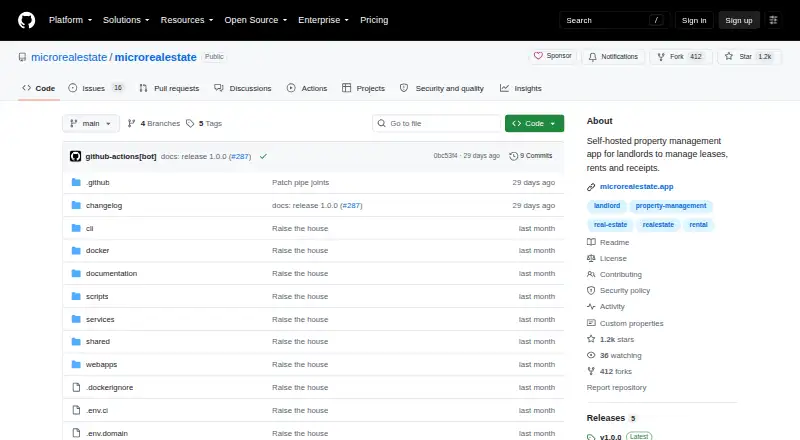Click the property-management topic tag
800x440 pixels.
click(x=671, y=206)
